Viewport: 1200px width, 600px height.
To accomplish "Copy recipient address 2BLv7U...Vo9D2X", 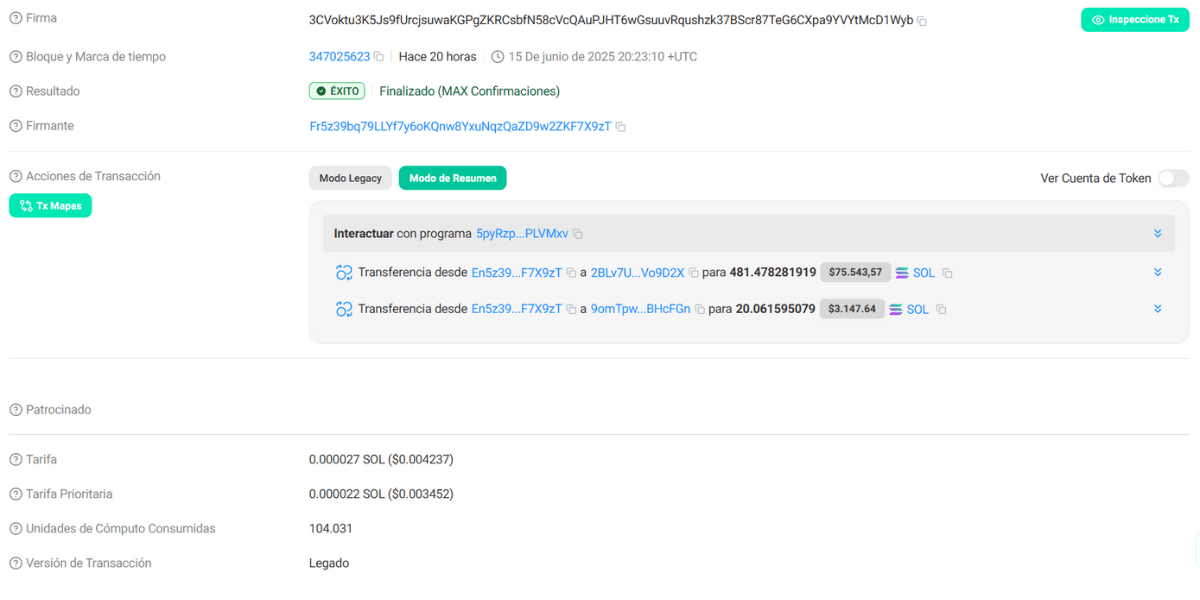I will pyautogui.click(x=694, y=273).
